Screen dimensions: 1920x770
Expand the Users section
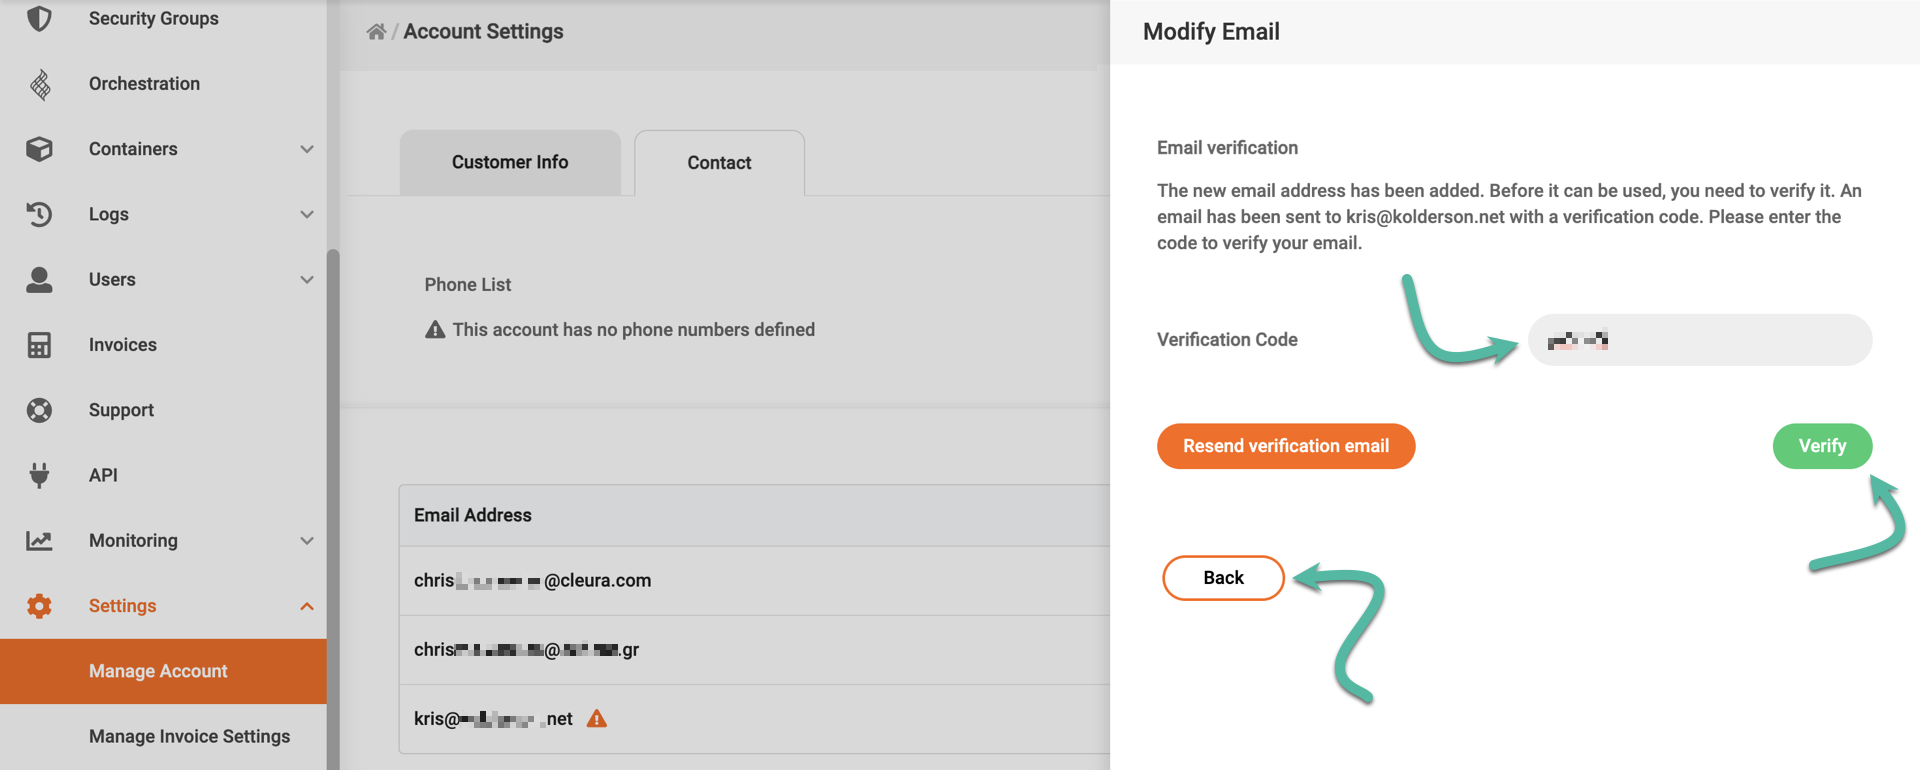(307, 279)
